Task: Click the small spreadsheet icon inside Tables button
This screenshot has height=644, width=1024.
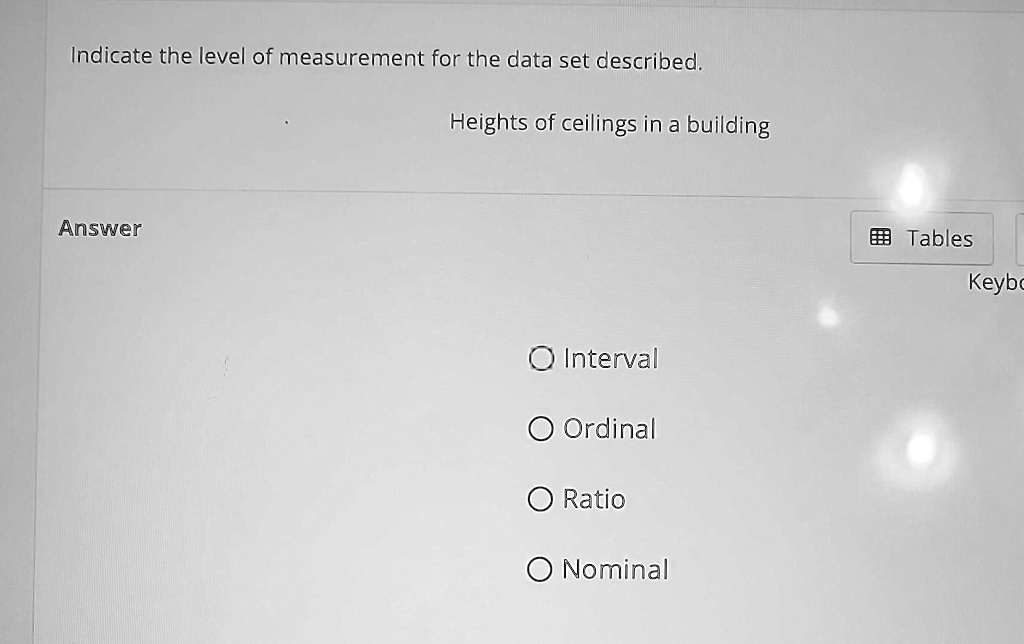Action: click(879, 237)
